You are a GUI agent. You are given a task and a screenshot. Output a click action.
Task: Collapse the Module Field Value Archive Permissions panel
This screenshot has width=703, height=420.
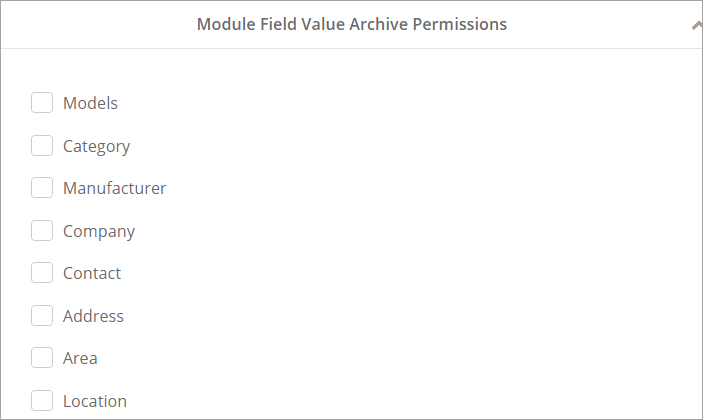click(x=696, y=26)
